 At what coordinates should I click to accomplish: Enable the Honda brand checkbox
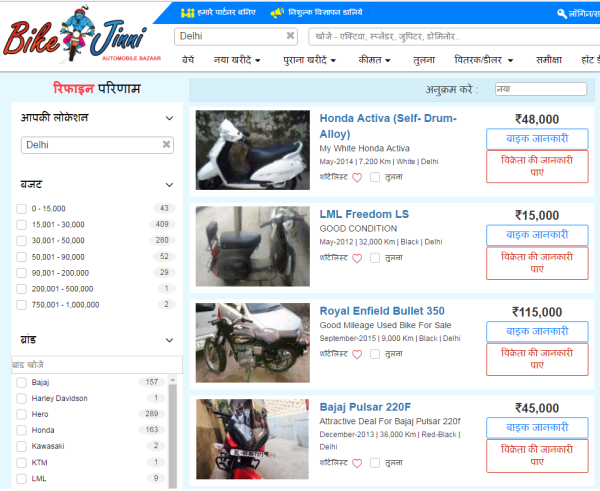[x=22, y=430]
